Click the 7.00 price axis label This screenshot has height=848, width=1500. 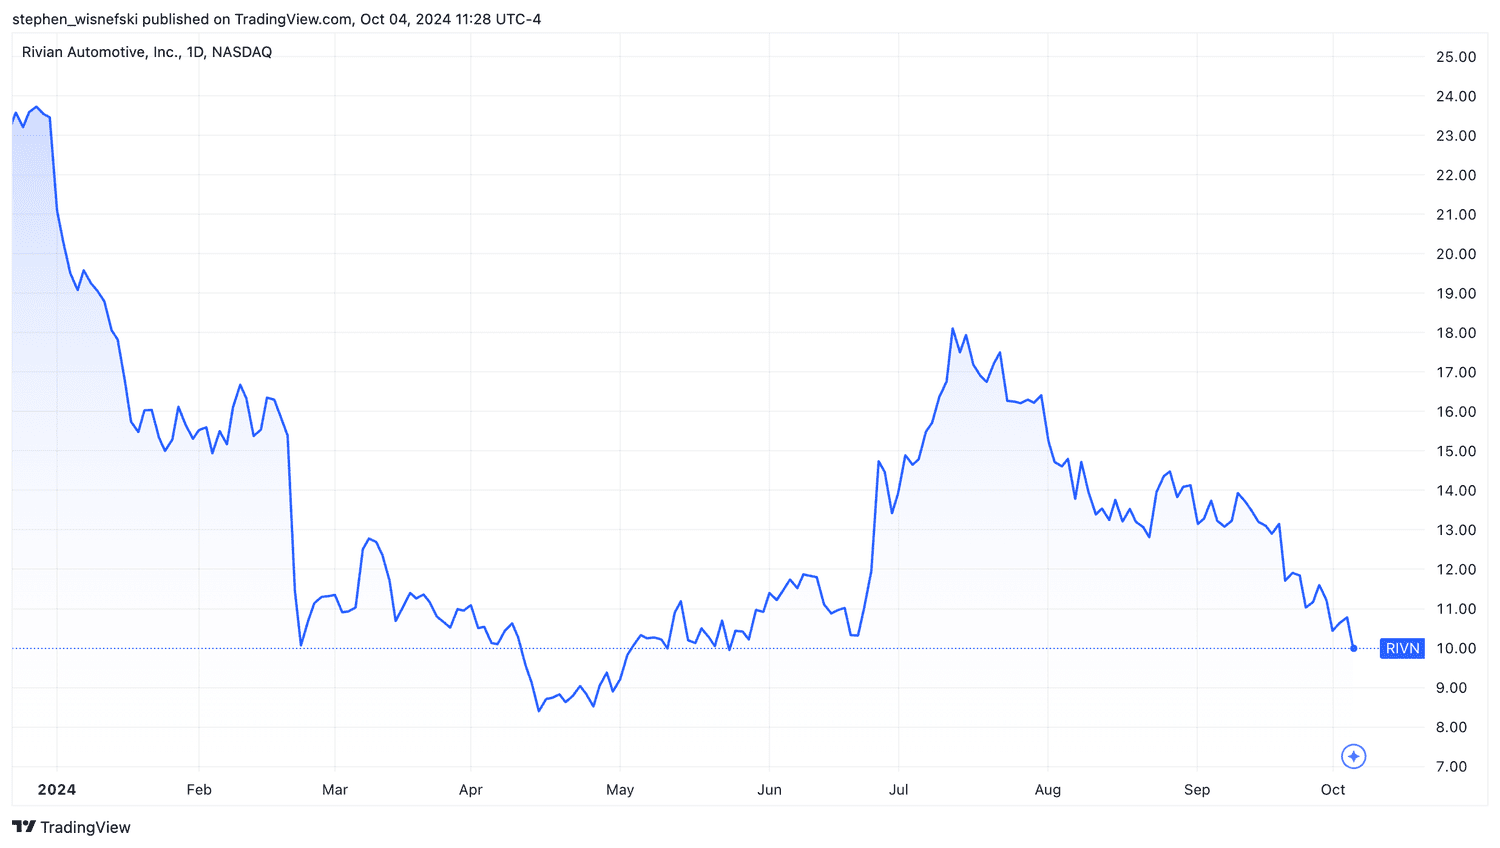[x=1452, y=767]
